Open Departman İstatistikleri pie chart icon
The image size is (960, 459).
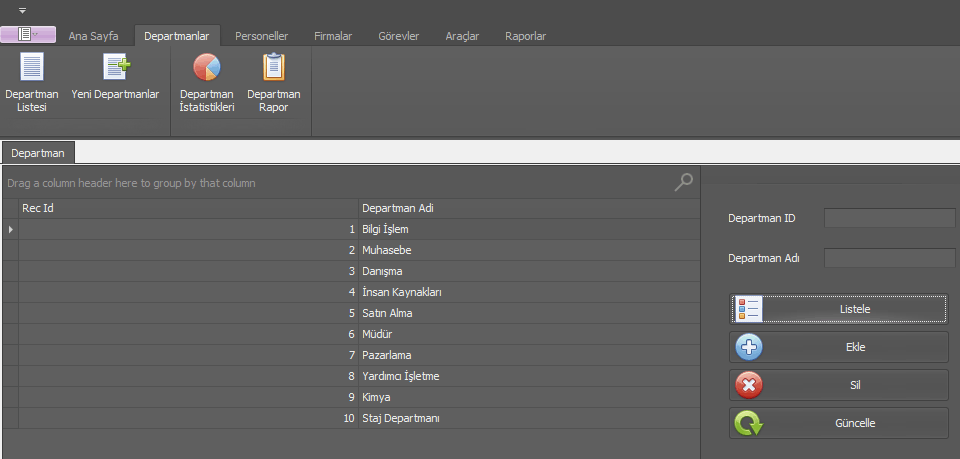pos(207,67)
